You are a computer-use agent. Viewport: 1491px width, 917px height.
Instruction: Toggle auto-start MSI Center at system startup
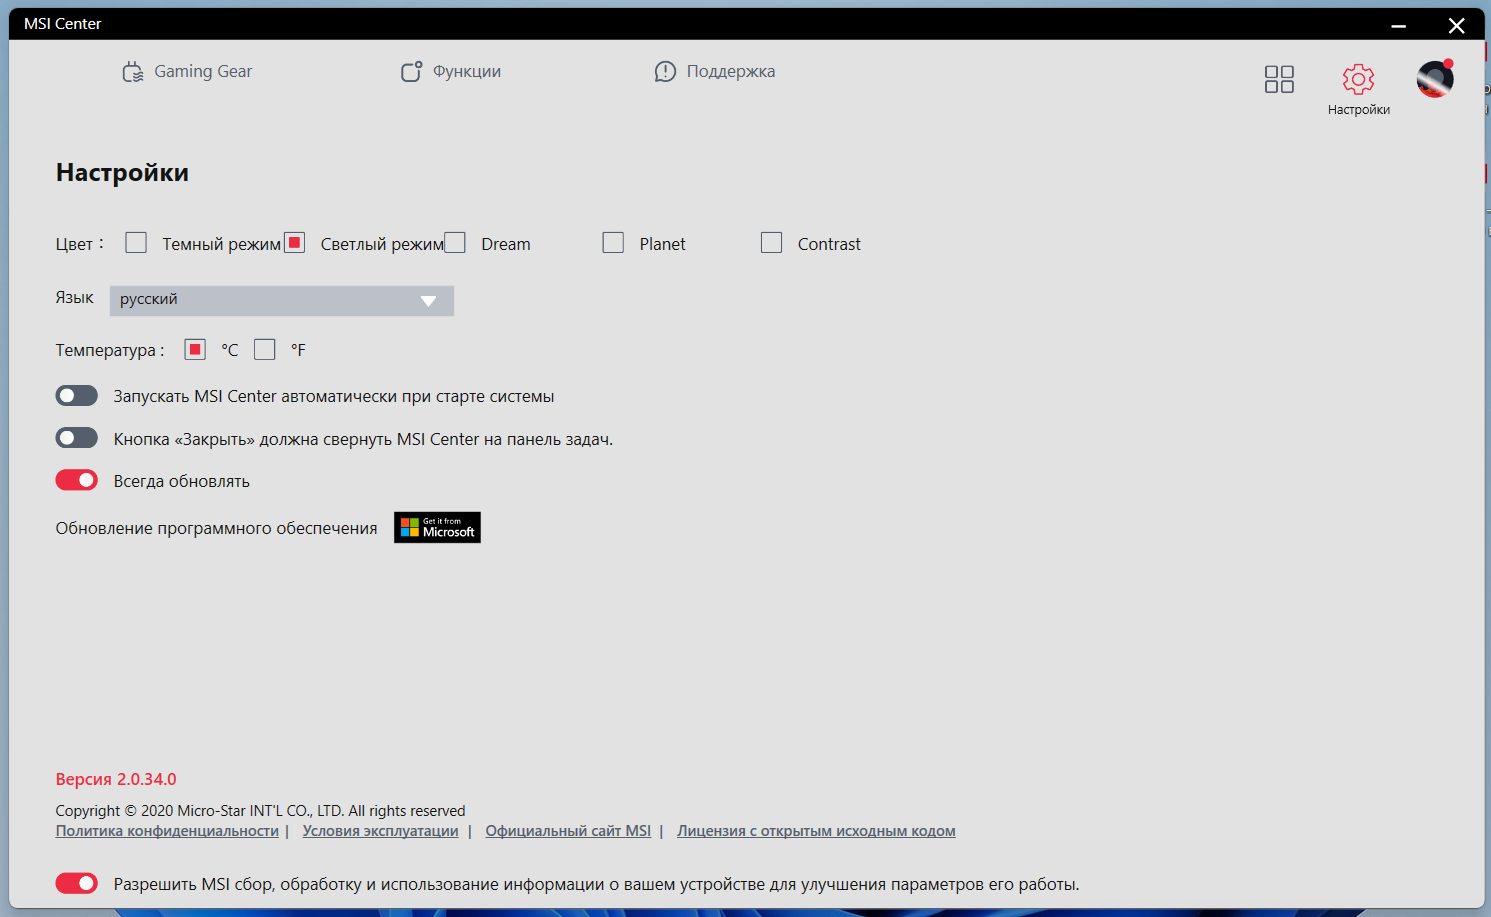(77, 396)
